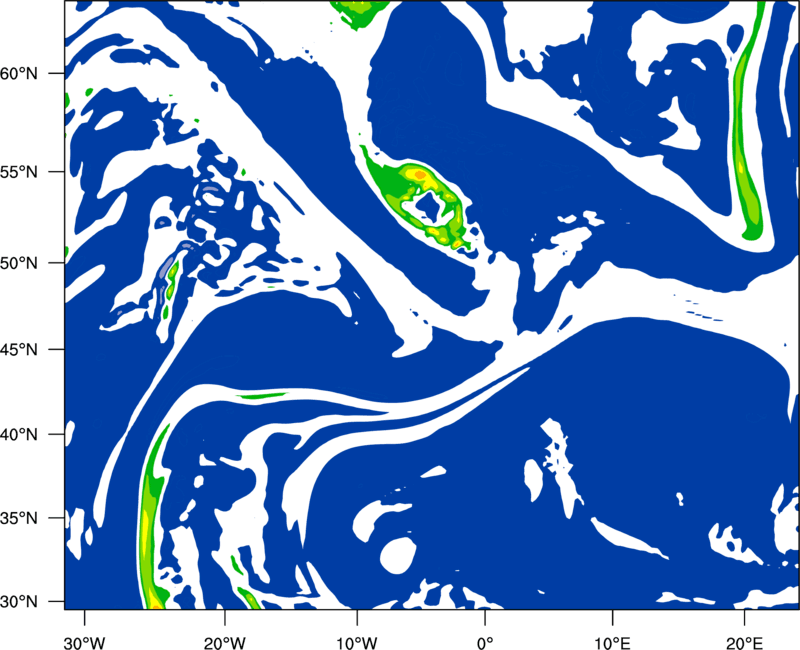Click the 35°N latitude label
Image resolution: width=800 pixels, height=650 pixels.
(18, 518)
